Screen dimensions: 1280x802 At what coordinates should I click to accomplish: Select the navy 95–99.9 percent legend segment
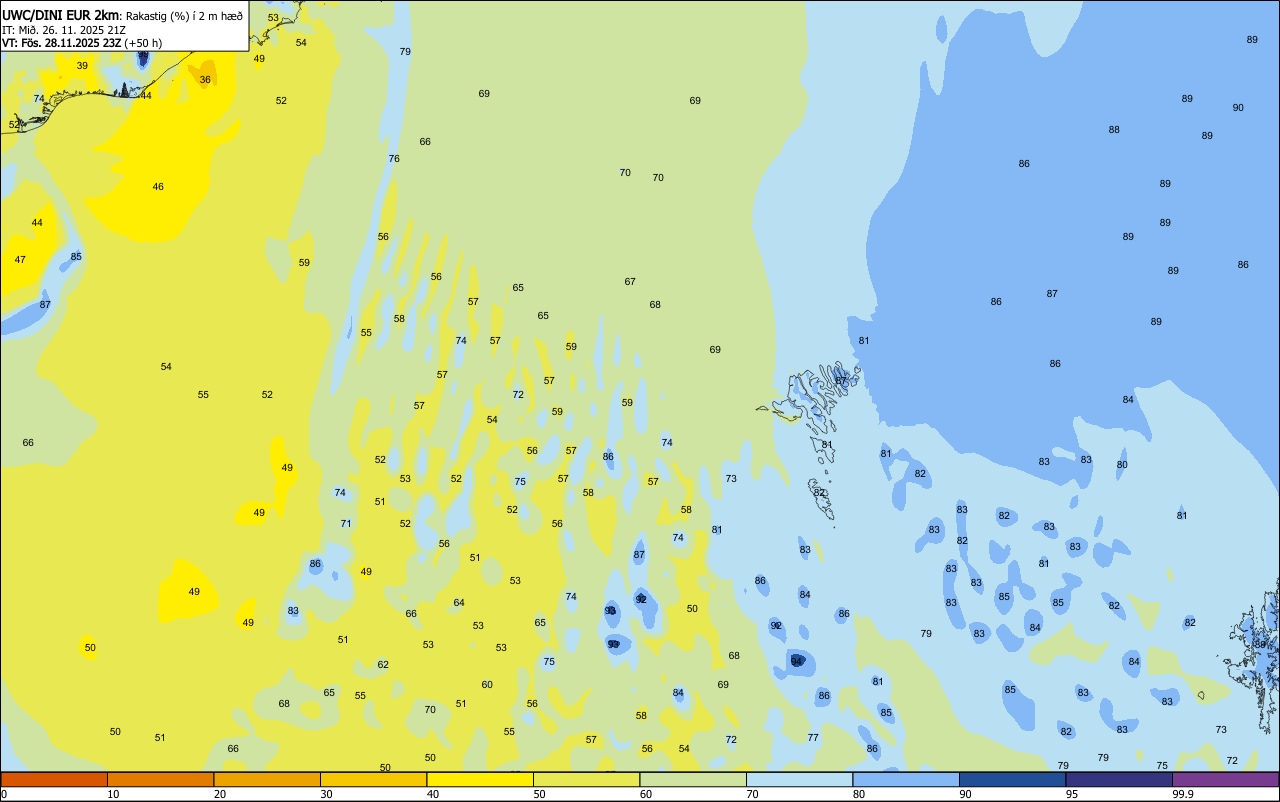coord(1119,779)
